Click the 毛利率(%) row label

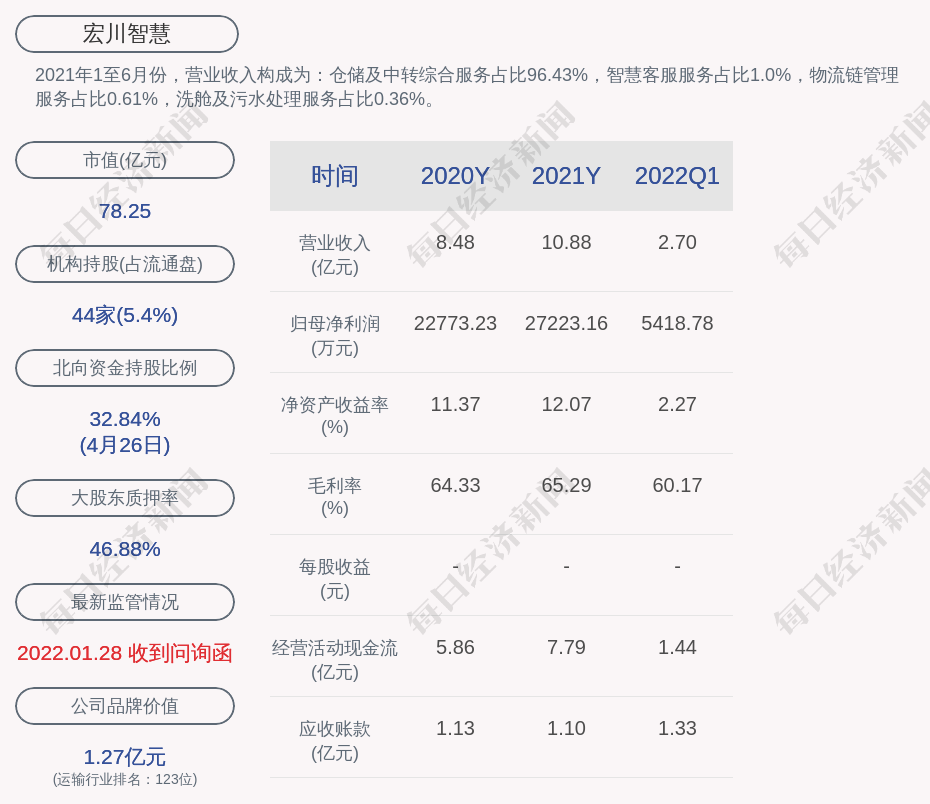pyautogui.click(x=335, y=497)
